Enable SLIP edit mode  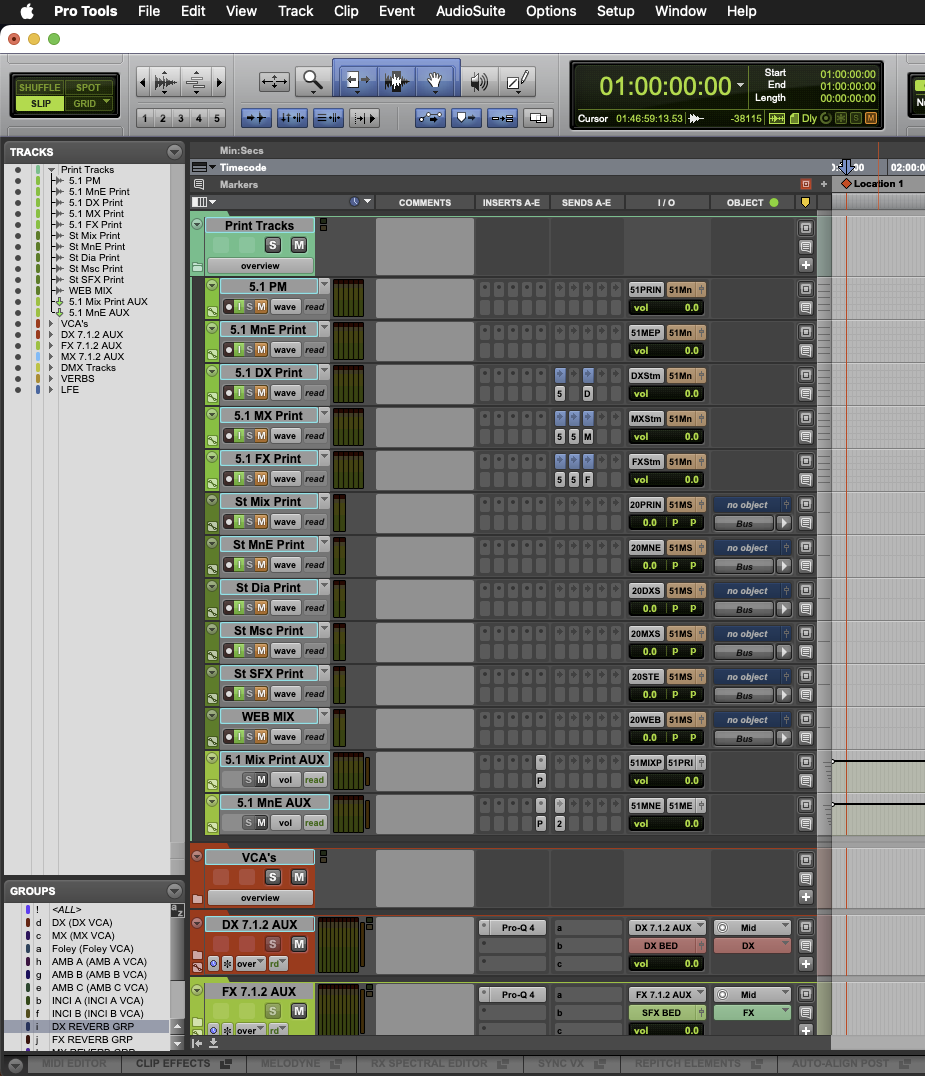(40, 104)
